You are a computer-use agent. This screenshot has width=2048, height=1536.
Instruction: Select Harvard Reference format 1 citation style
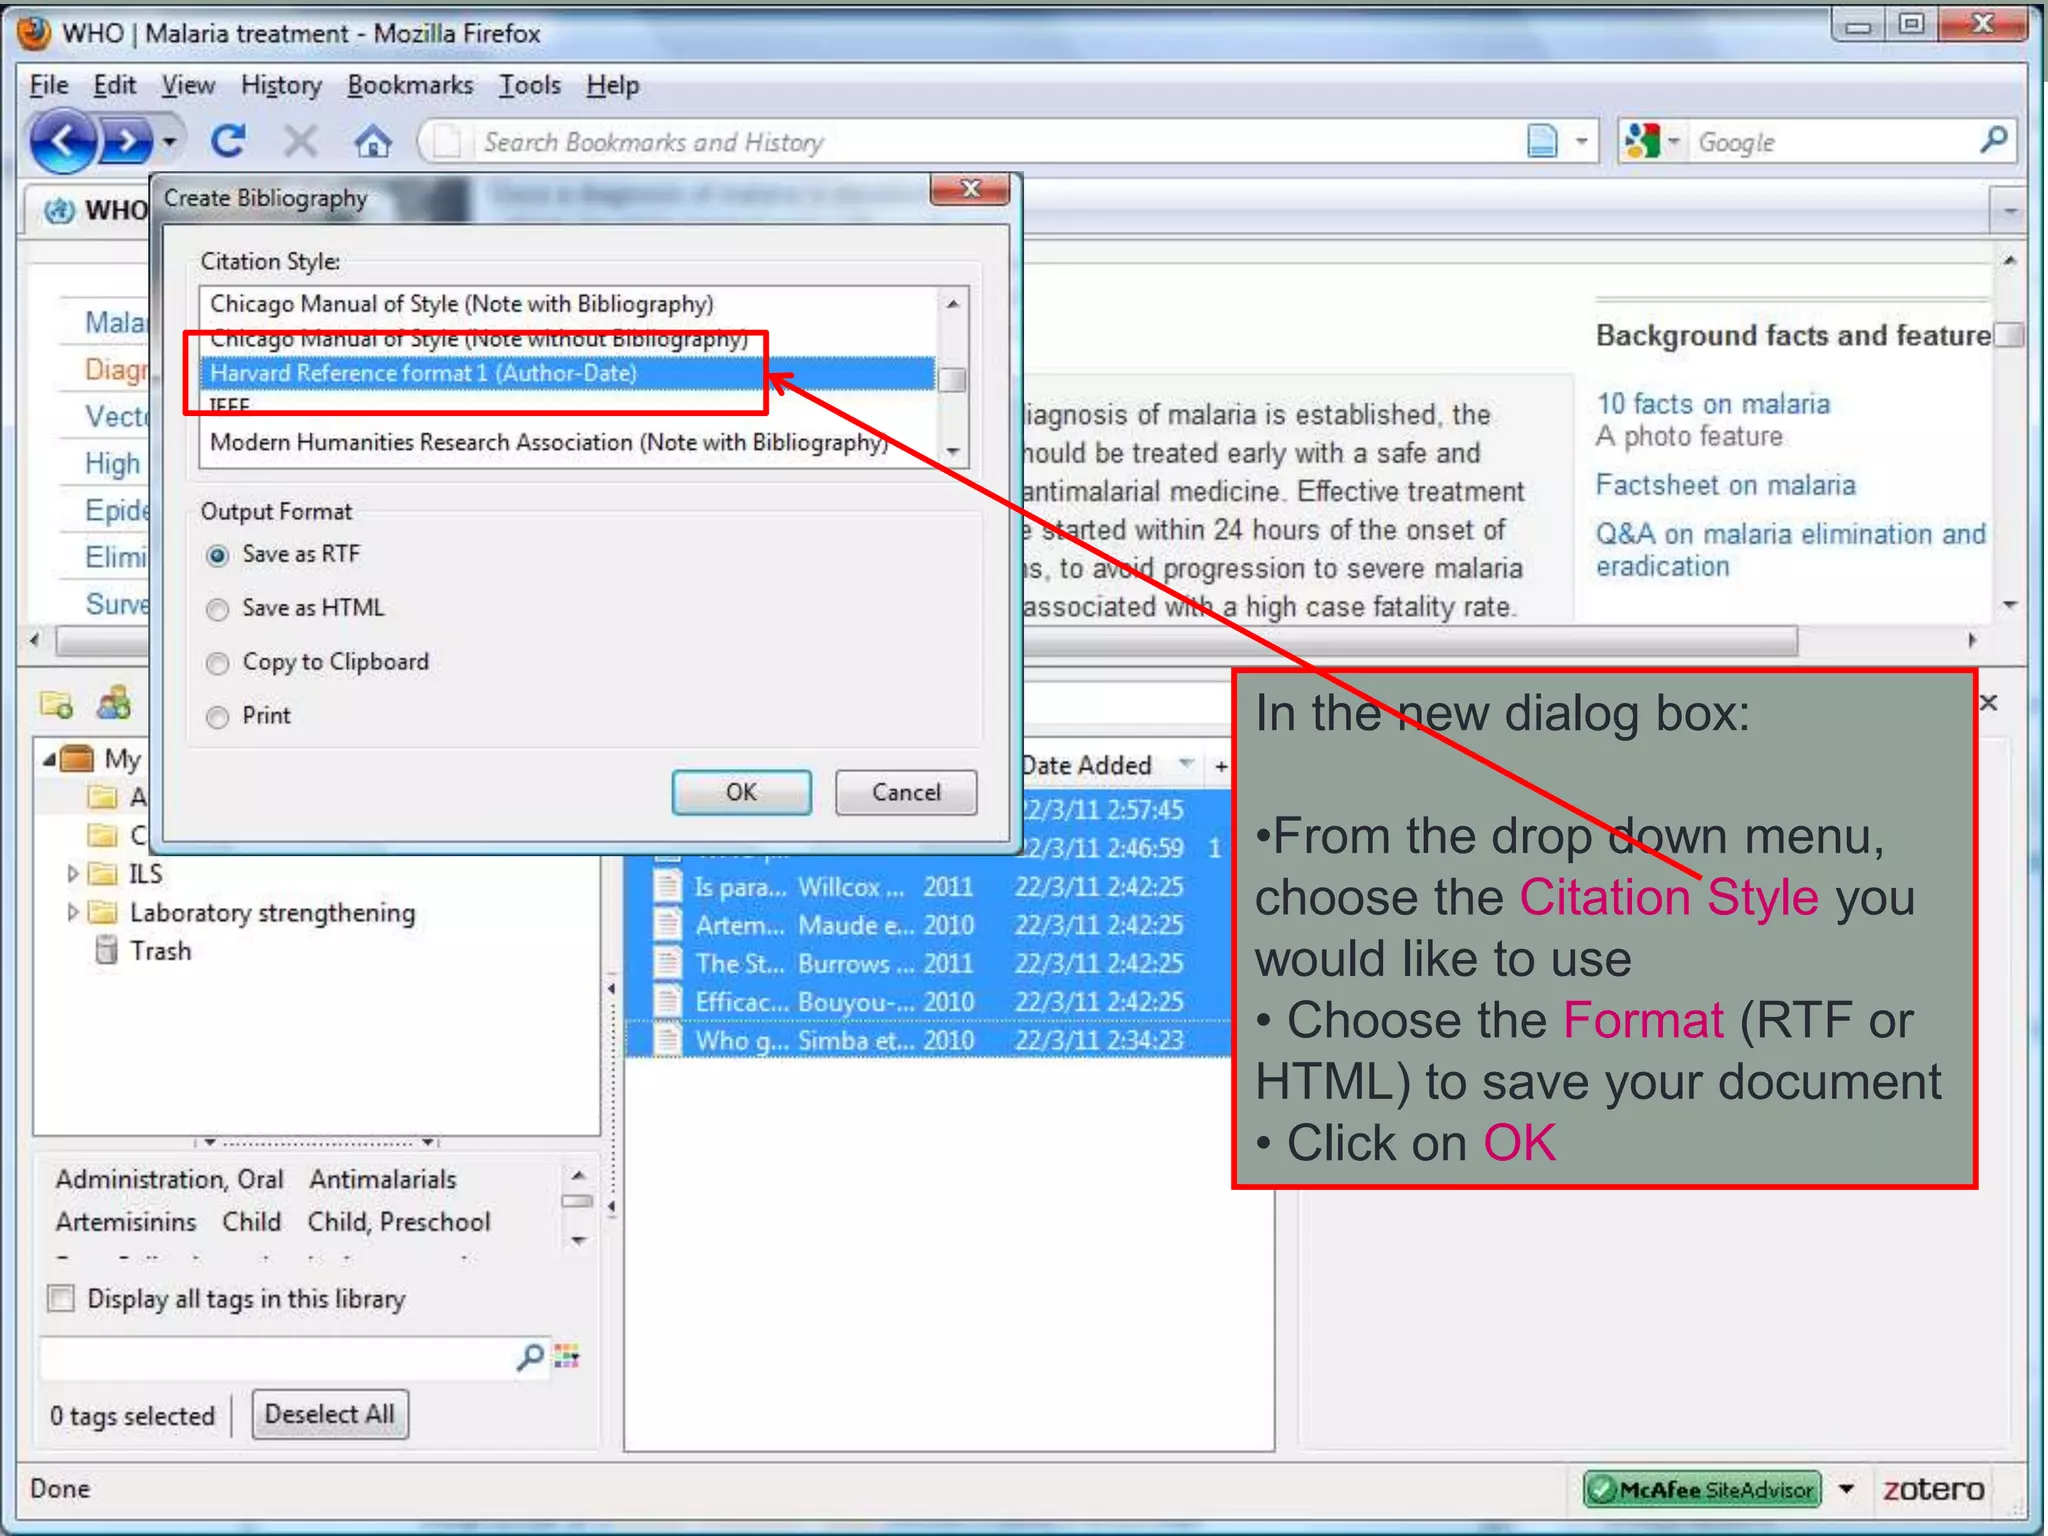point(568,373)
